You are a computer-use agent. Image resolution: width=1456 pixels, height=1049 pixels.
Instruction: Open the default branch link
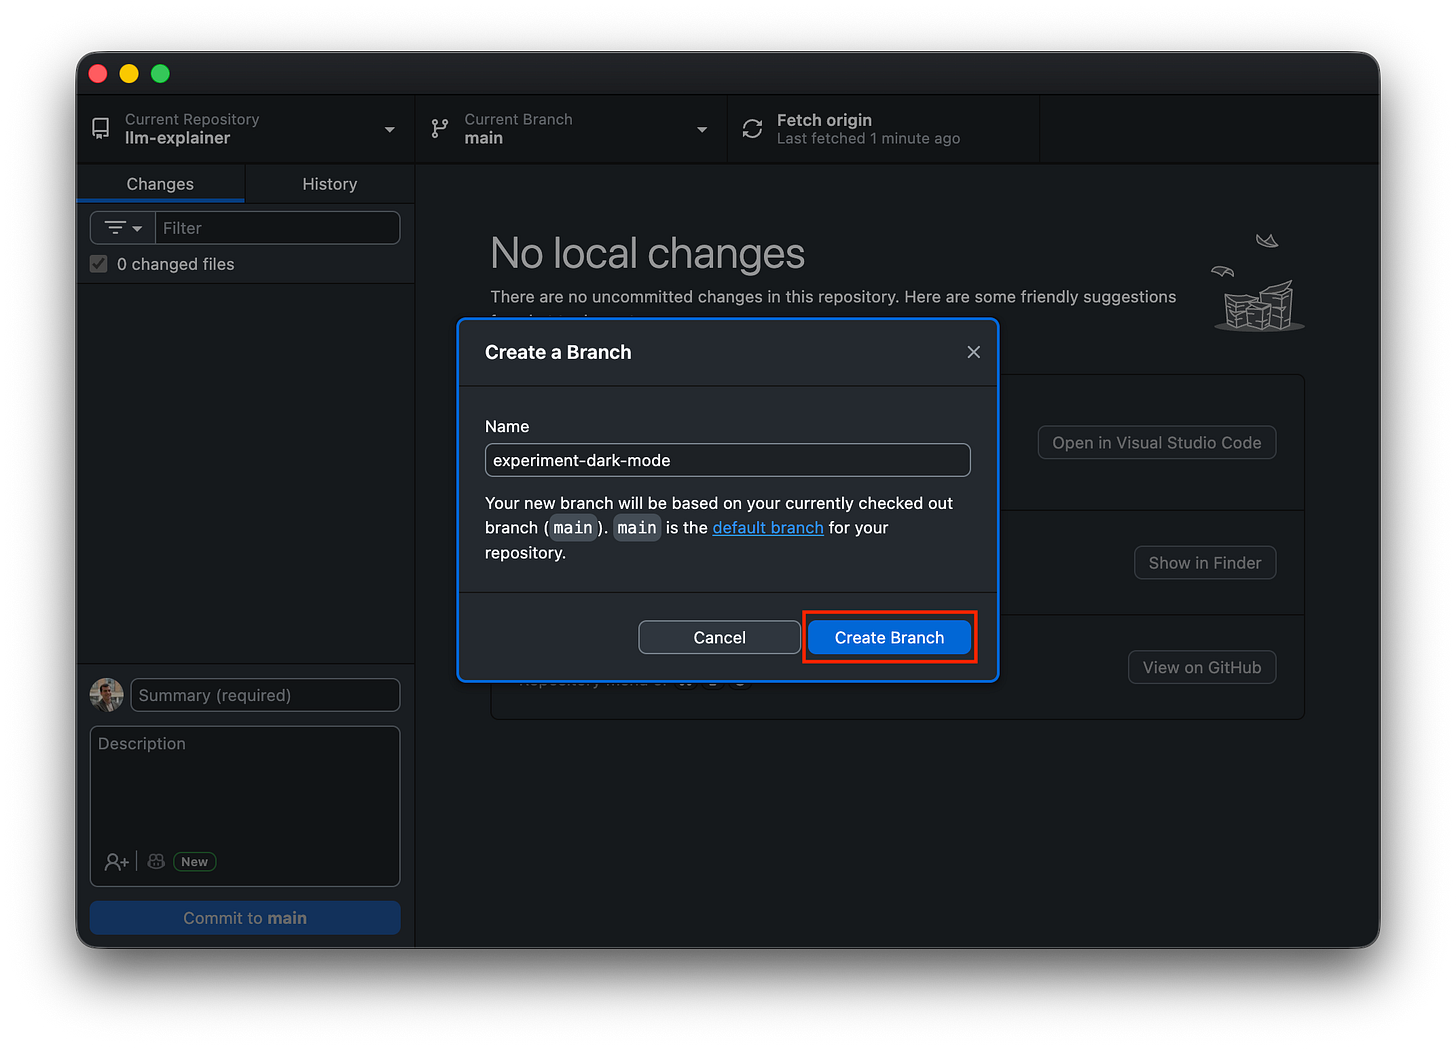(768, 527)
